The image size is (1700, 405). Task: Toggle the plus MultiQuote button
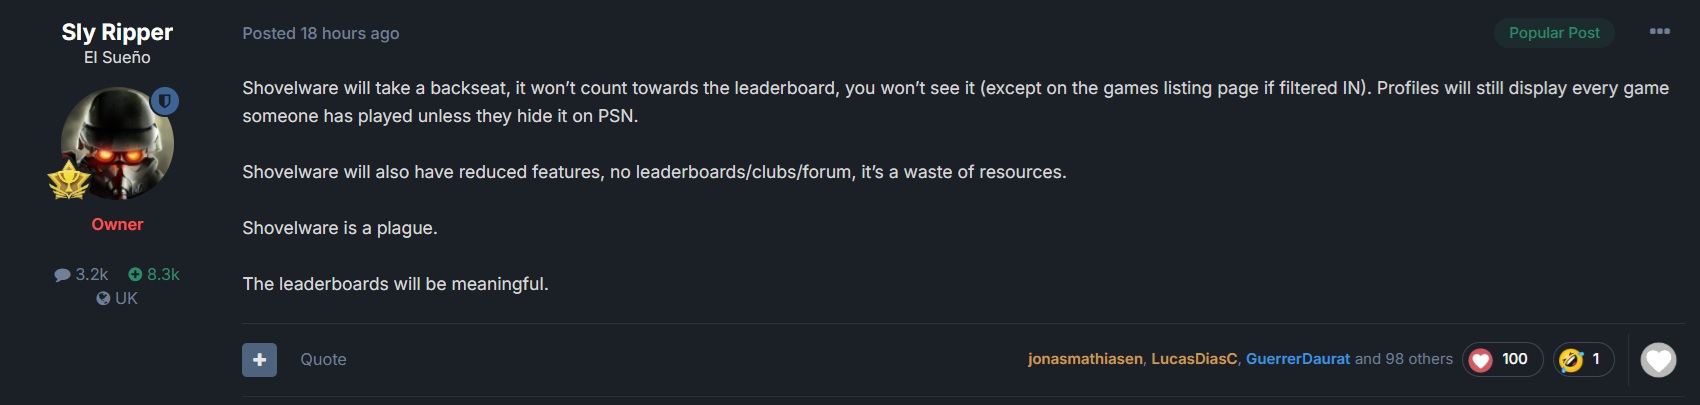[x=259, y=359]
